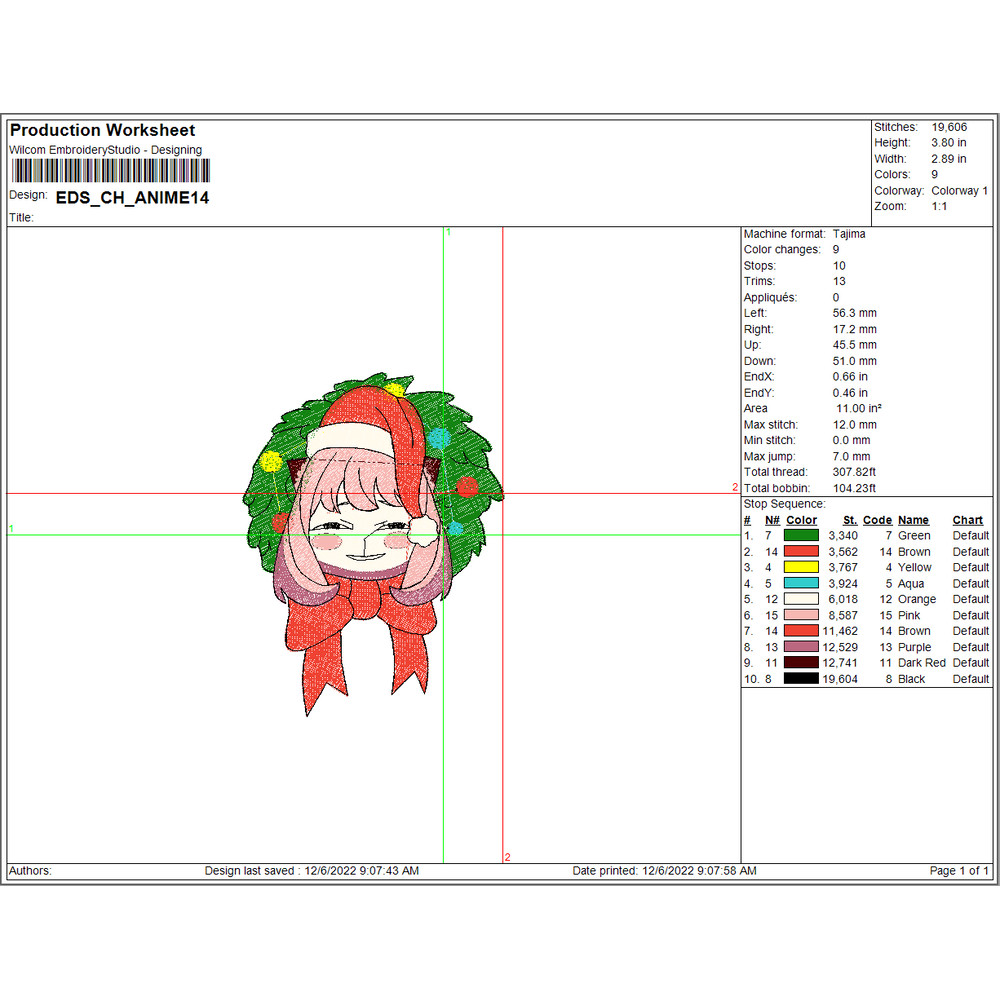Click the underlined Color column header

(x=801, y=520)
